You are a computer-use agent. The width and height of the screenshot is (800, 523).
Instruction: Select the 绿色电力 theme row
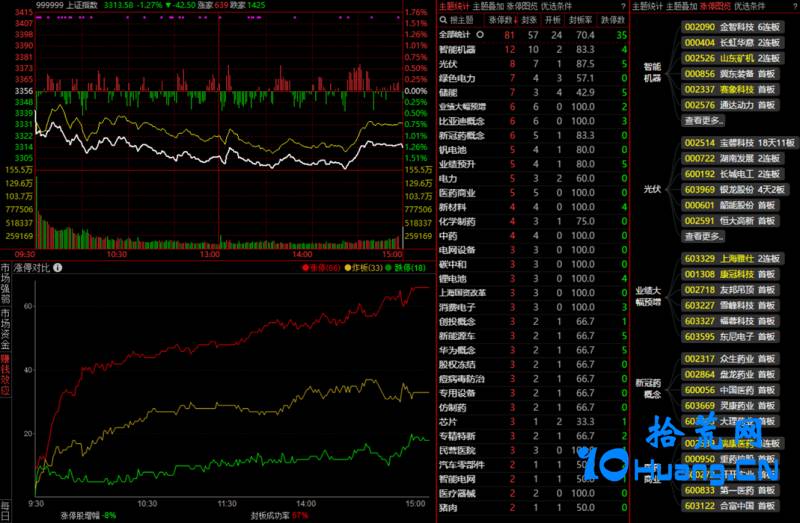533,78
